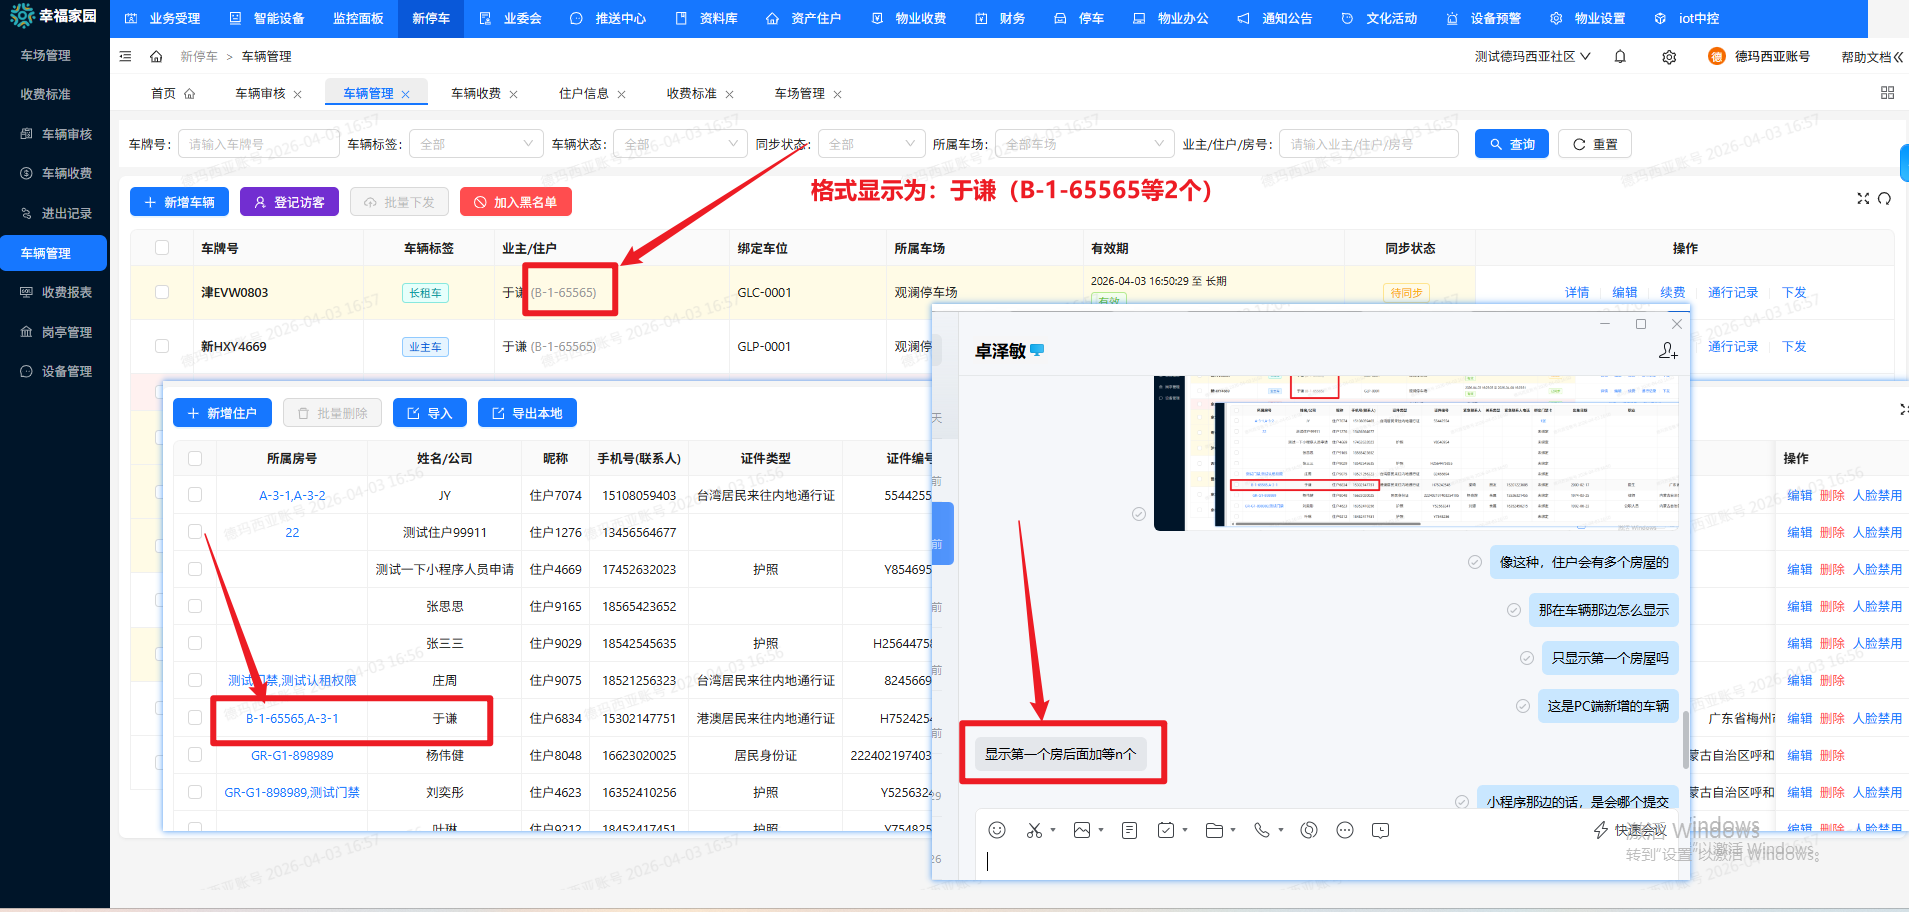
Task: Expand the 测试德玛西亚社区 community selector
Action: 1532,57
